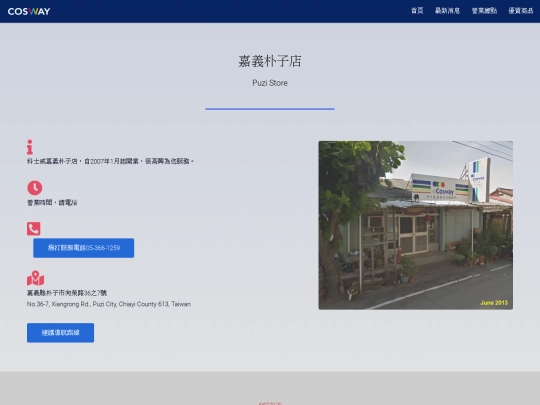
Task: Select the 嘉義朴子店 heading
Action: (x=270, y=61)
